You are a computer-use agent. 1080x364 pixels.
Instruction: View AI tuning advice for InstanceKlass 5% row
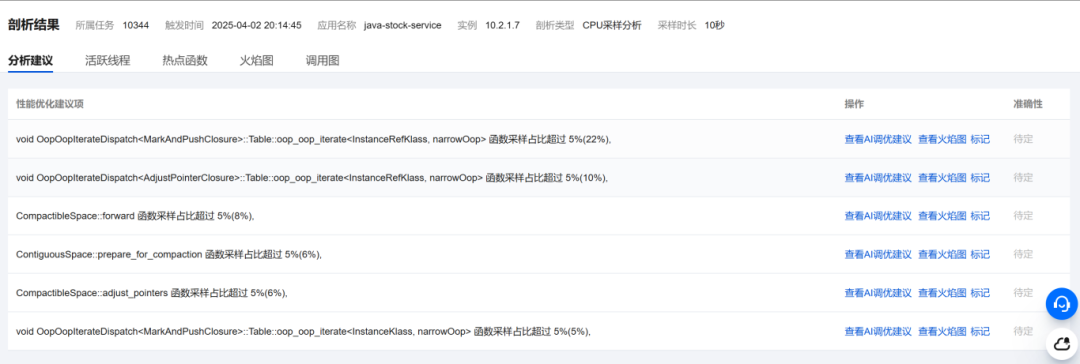(878, 332)
